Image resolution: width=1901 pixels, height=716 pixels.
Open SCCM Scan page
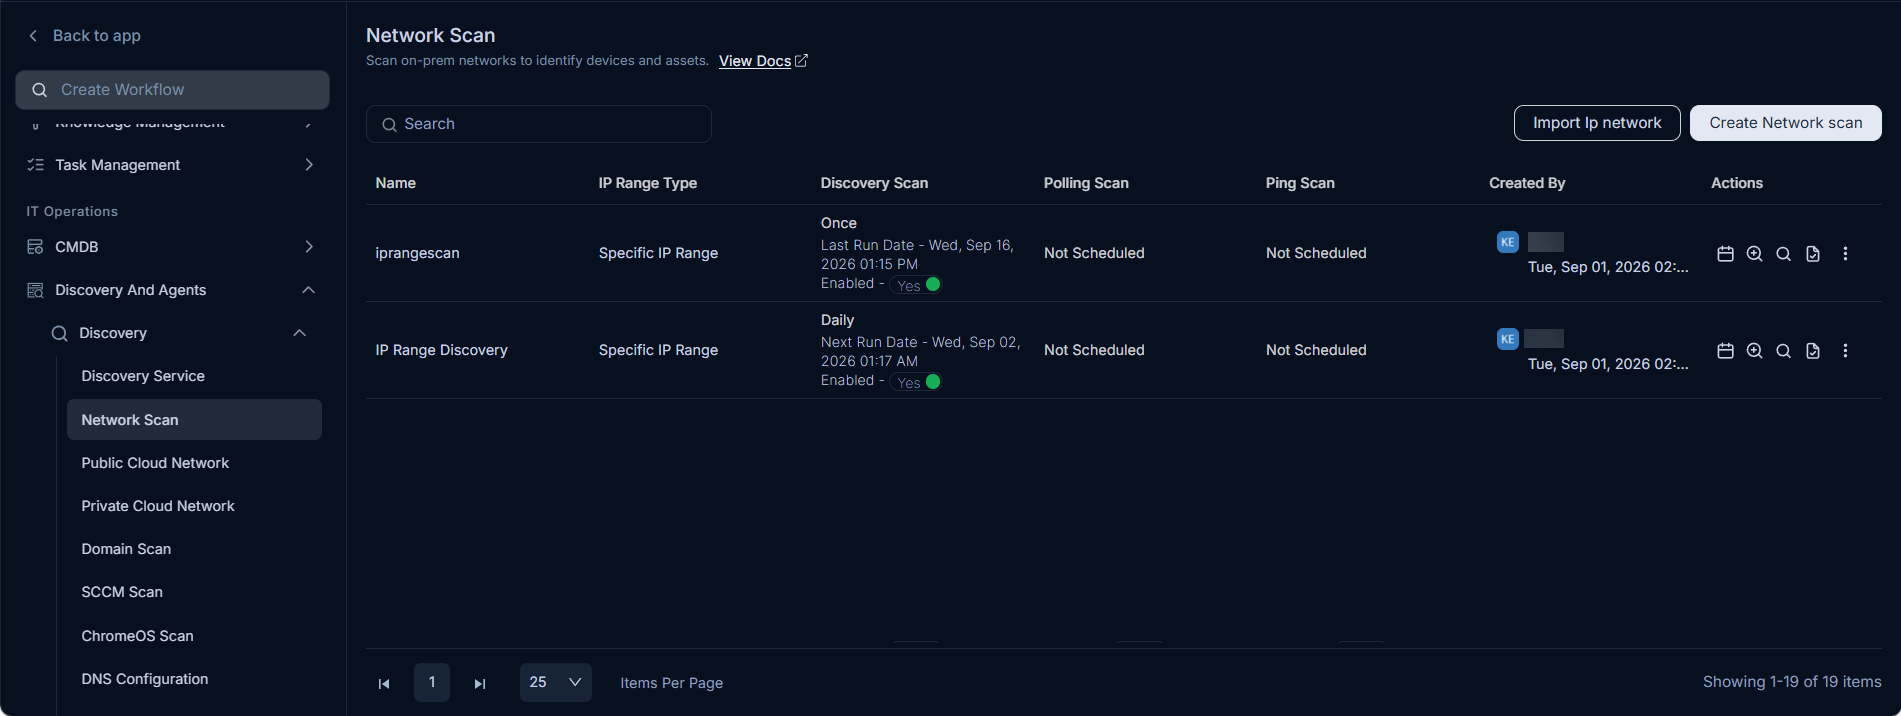coord(122,592)
